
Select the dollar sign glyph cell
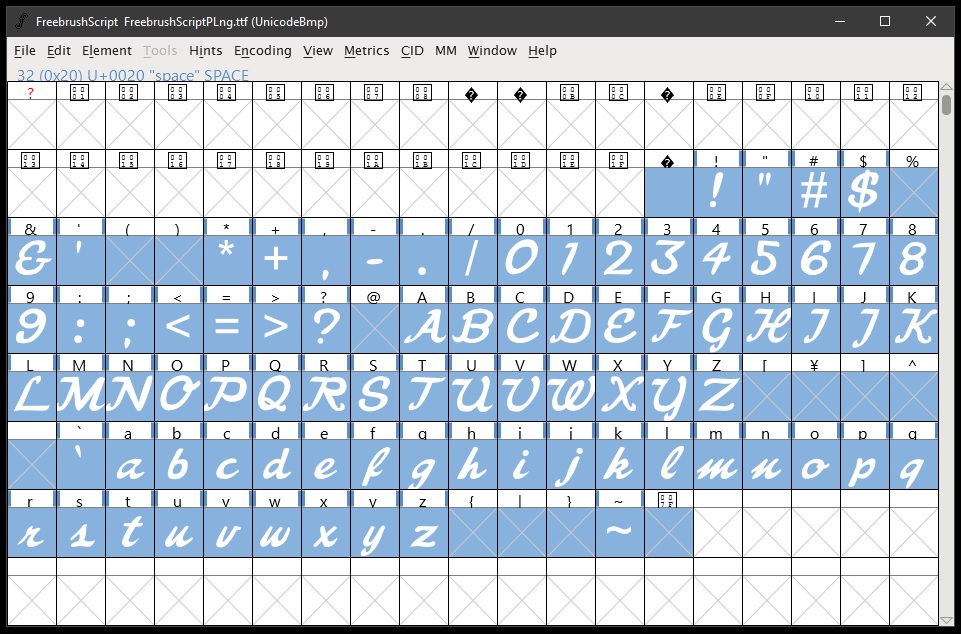coord(865,193)
